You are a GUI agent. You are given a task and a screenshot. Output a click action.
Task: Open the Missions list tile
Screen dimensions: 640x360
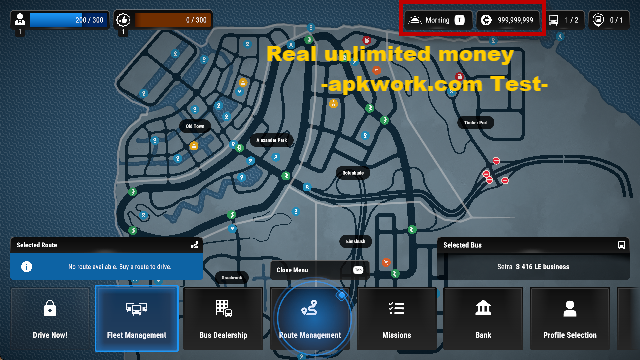397,318
